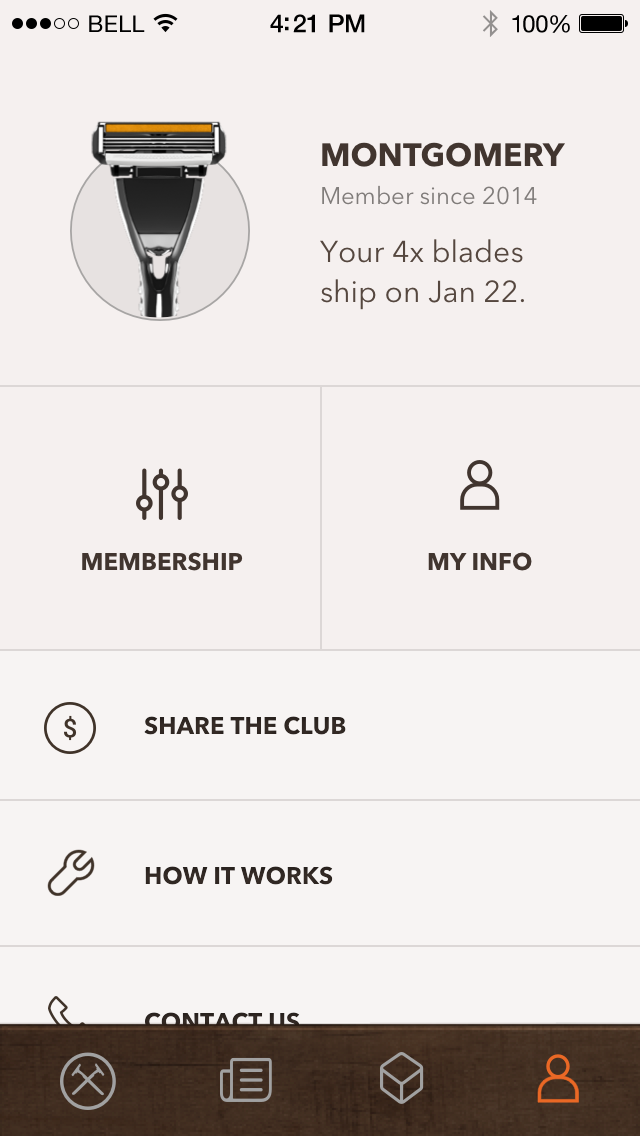Open the MEMBERSHIP label
Viewport: 640px width, 1136px height.
(162, 561)
